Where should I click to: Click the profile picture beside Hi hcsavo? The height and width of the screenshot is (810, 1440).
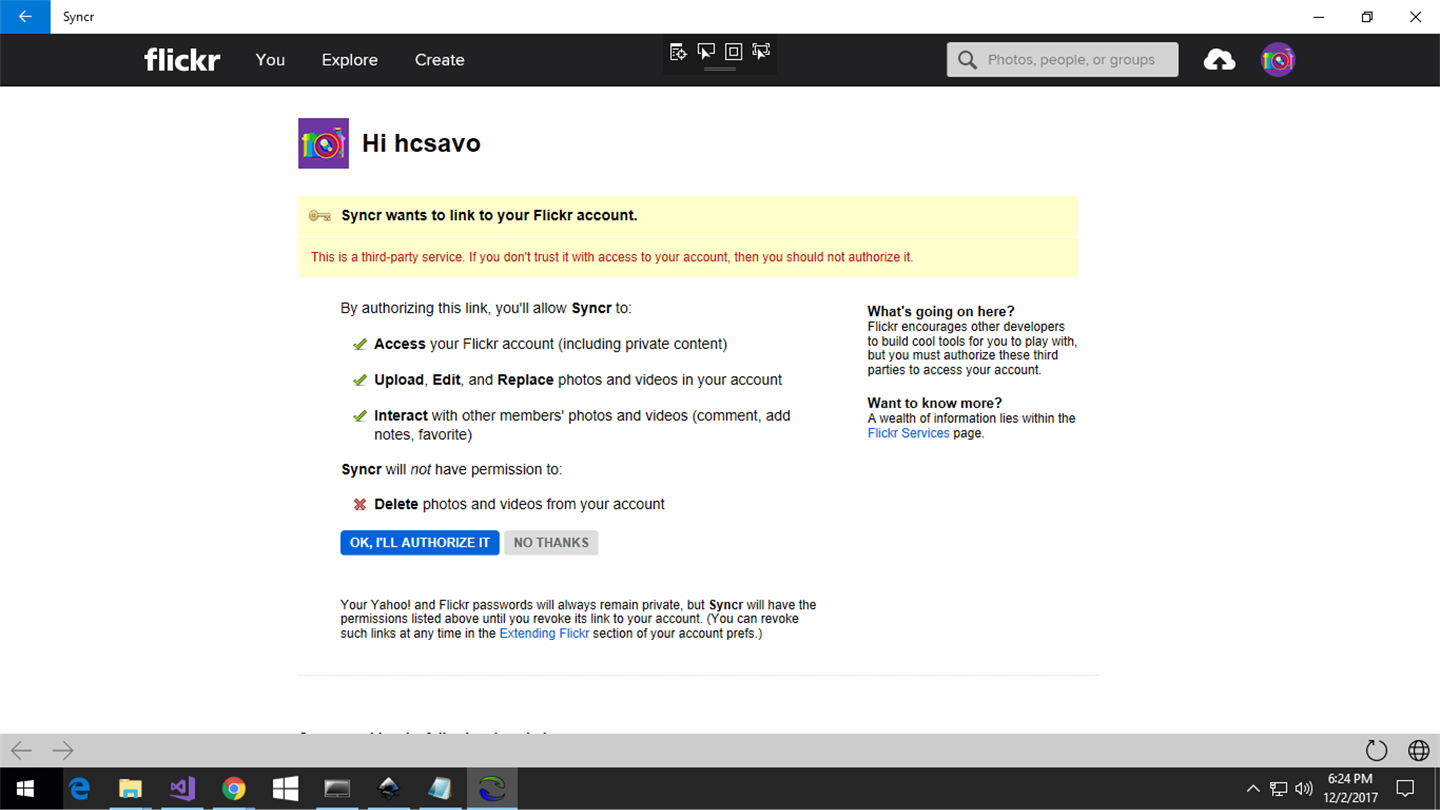[x=324, y=143]
